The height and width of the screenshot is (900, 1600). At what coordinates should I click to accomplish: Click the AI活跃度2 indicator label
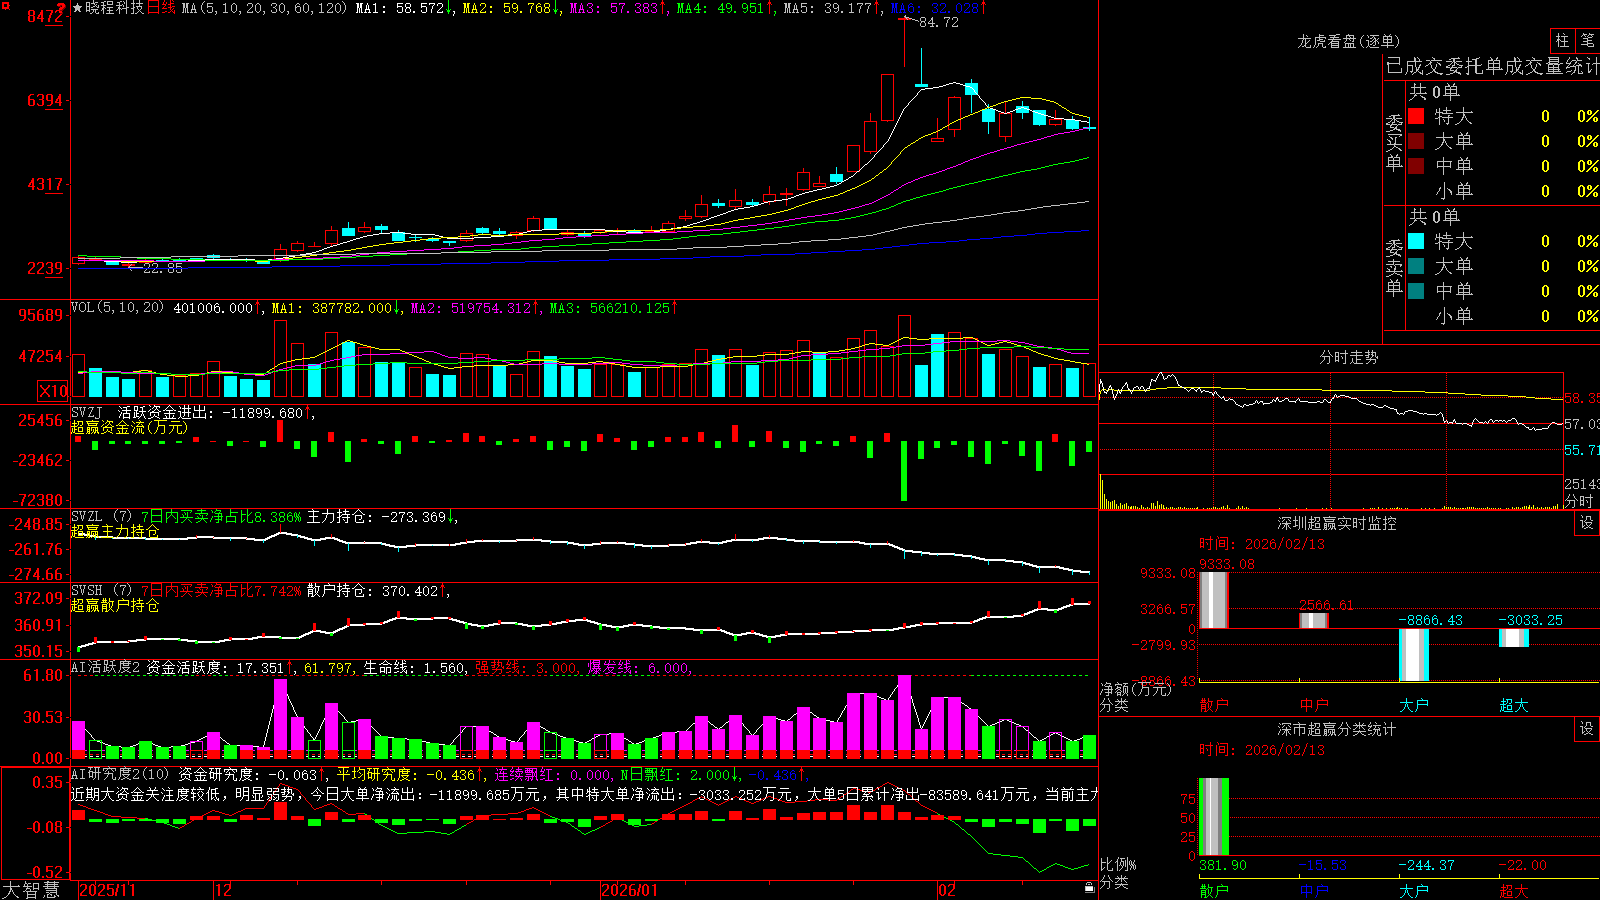click(x=106, y=667)
